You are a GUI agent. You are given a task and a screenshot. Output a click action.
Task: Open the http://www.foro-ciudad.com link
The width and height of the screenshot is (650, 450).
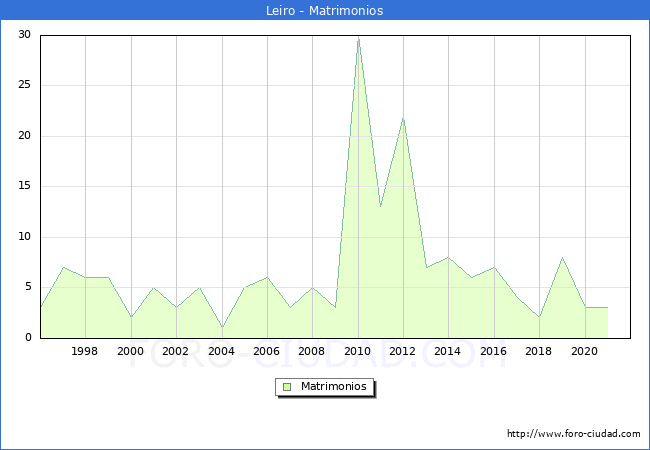coord(574,434)
